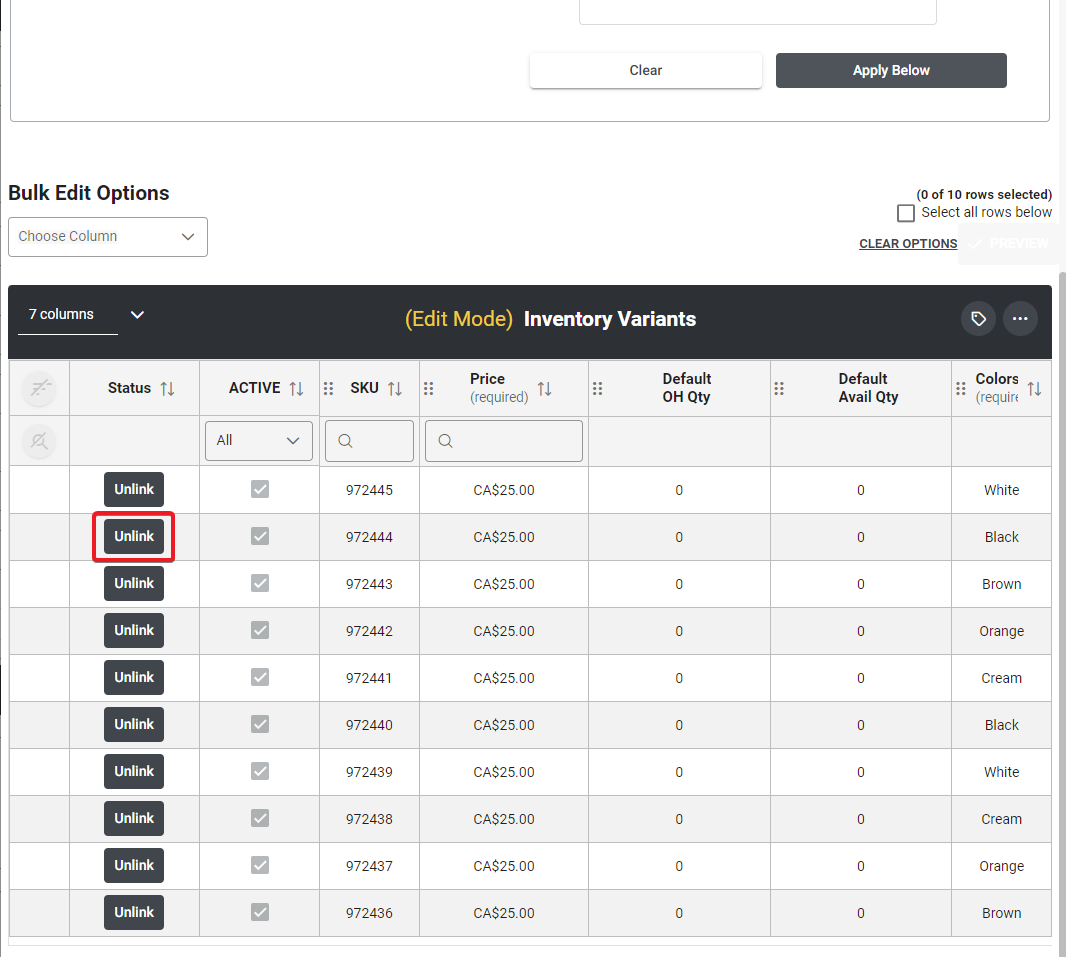
Task: Click the tag icon in table header
Action: 978,319
